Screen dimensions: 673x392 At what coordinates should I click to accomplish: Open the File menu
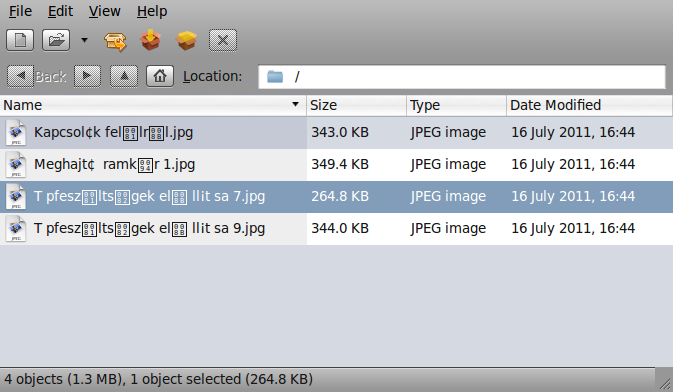click(20, 11)
